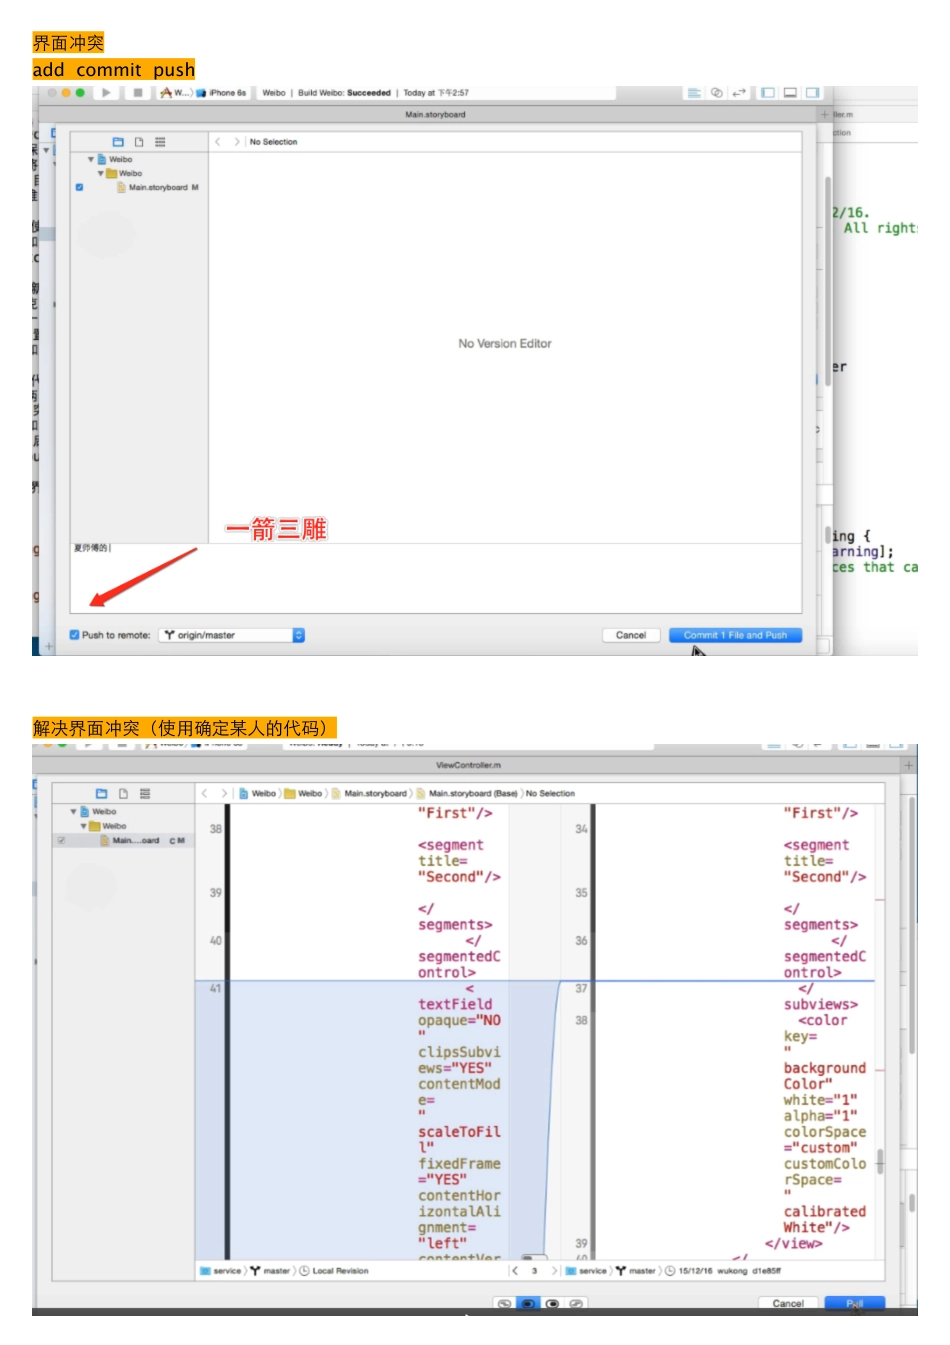The height and width of the screenshot is (1345, 950).
Task: Toggle the right utilities panel icon in the toolbar
Action: [x=812, y=93]
